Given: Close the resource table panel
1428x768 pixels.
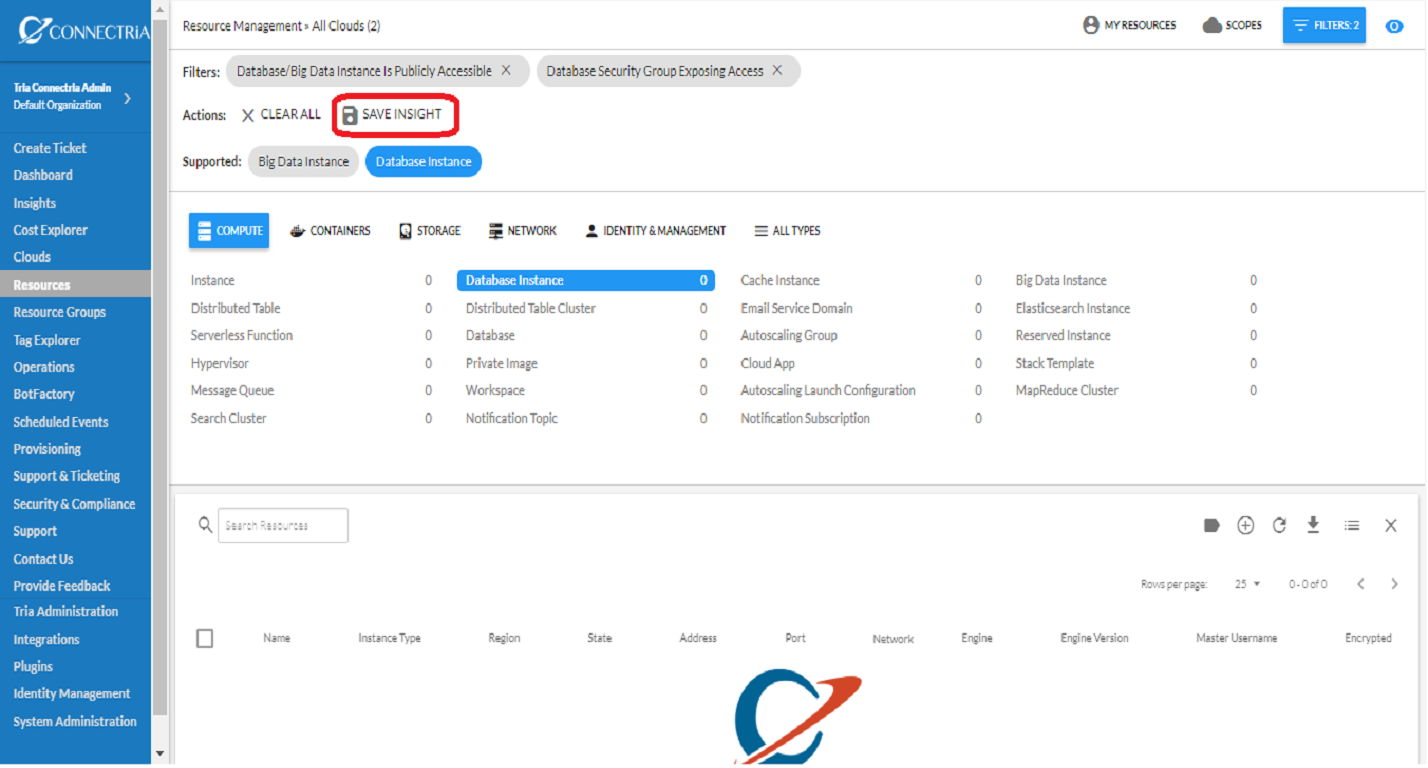Looking at the screenshot, I should click(1390, 525).
